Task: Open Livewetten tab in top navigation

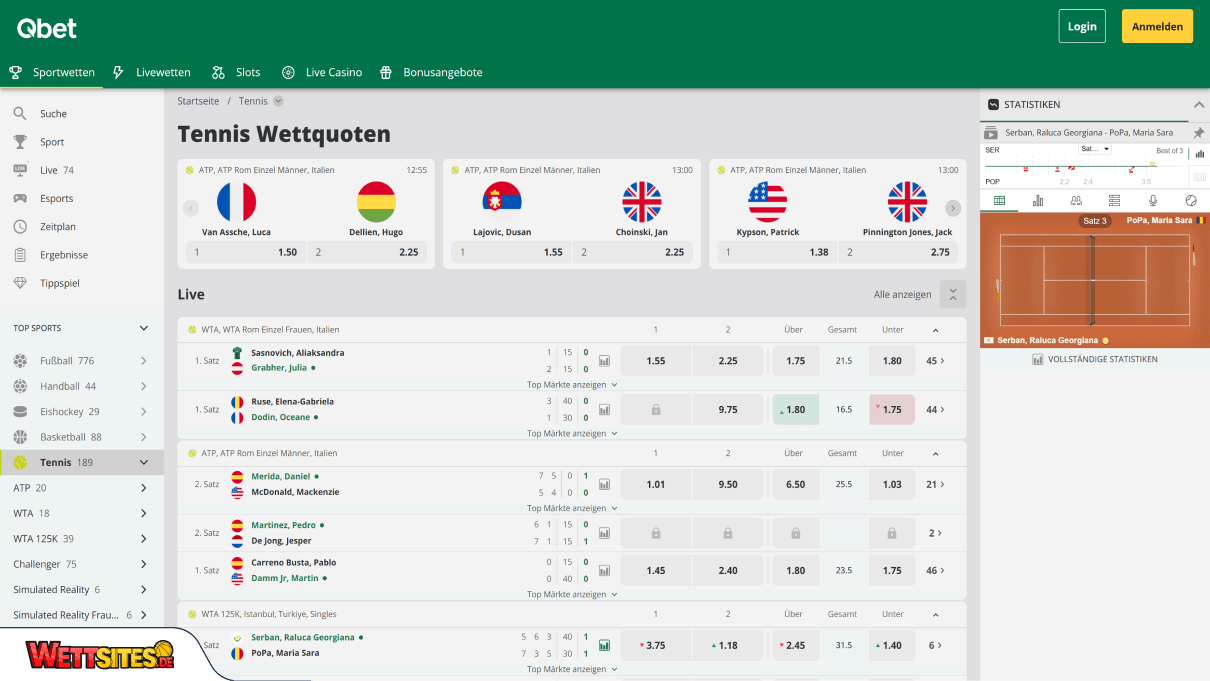Action: coord(152,72)
